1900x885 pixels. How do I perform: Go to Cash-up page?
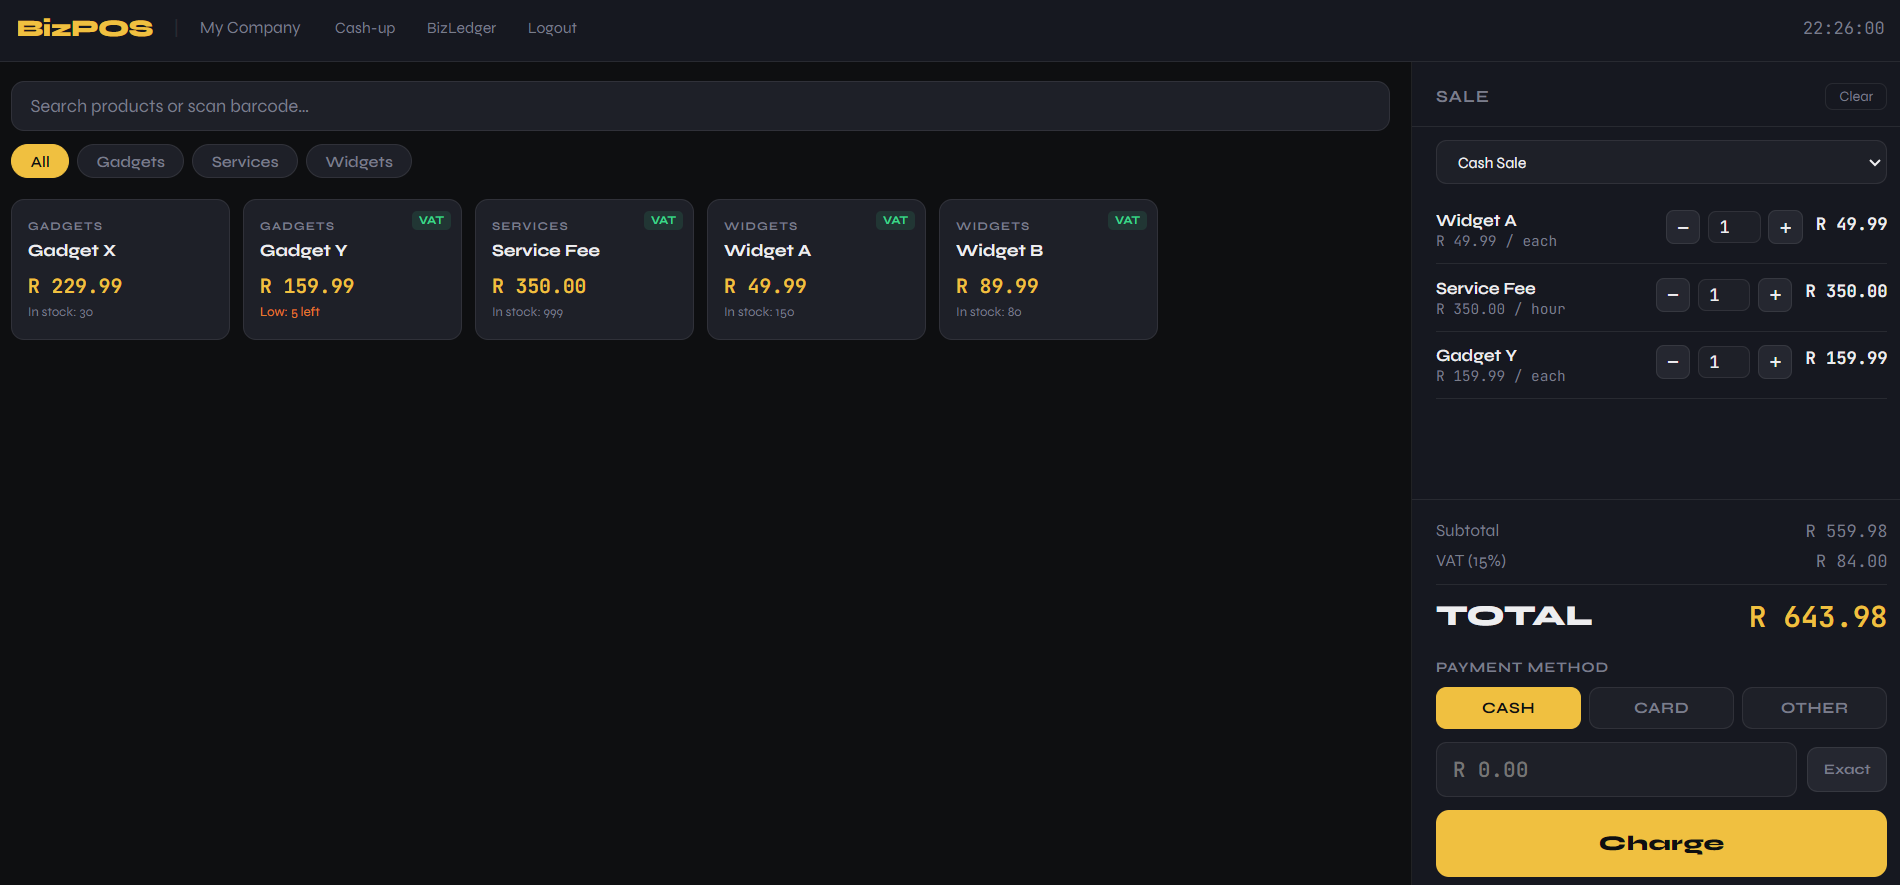tap(365, 28)
